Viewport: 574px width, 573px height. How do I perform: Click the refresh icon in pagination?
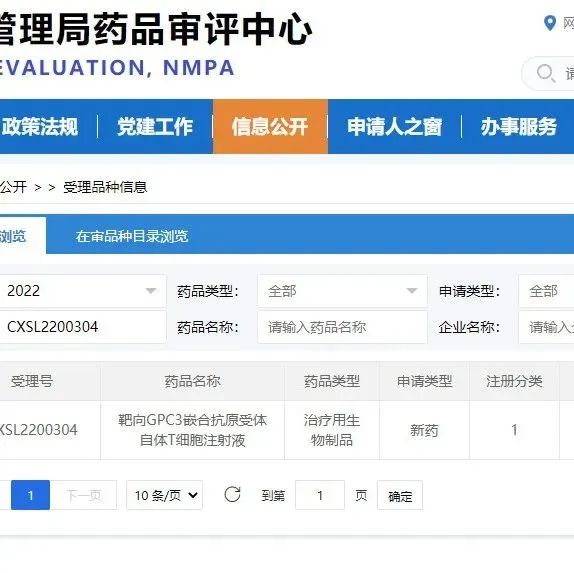point(232,495)
